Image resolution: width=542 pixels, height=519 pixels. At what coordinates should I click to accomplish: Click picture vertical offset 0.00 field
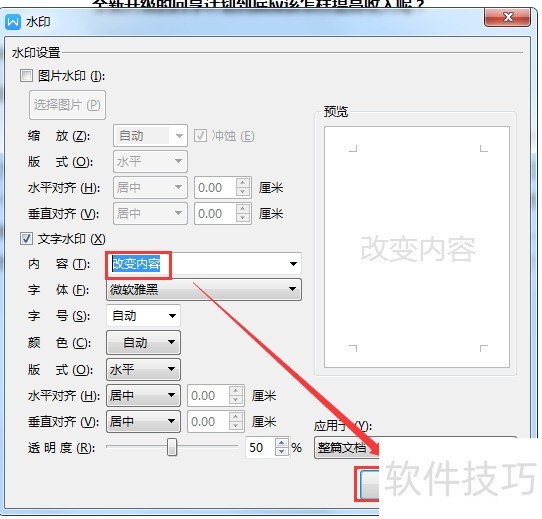215,213
